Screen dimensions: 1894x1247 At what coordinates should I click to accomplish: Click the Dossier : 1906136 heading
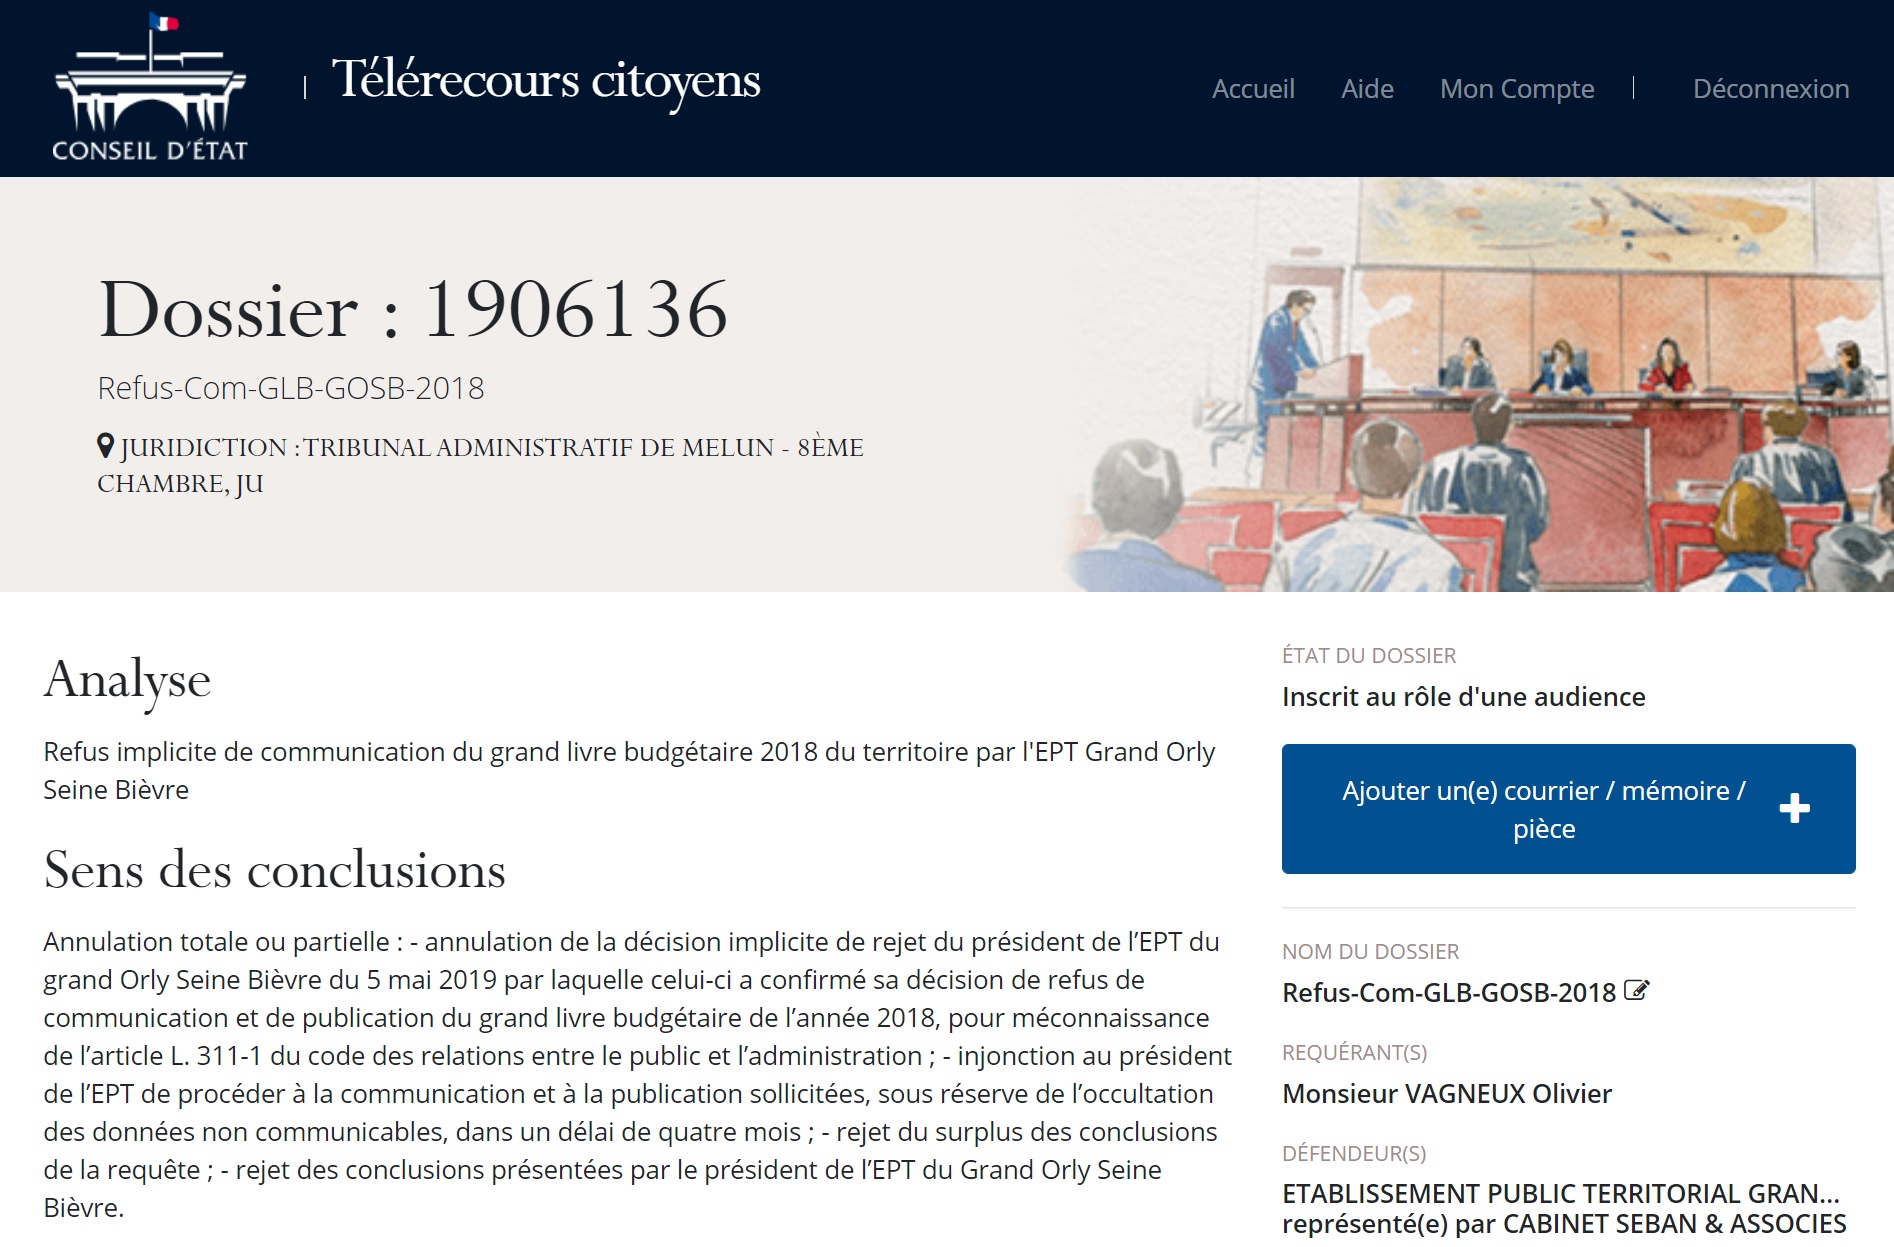click(x=413, y=310)
